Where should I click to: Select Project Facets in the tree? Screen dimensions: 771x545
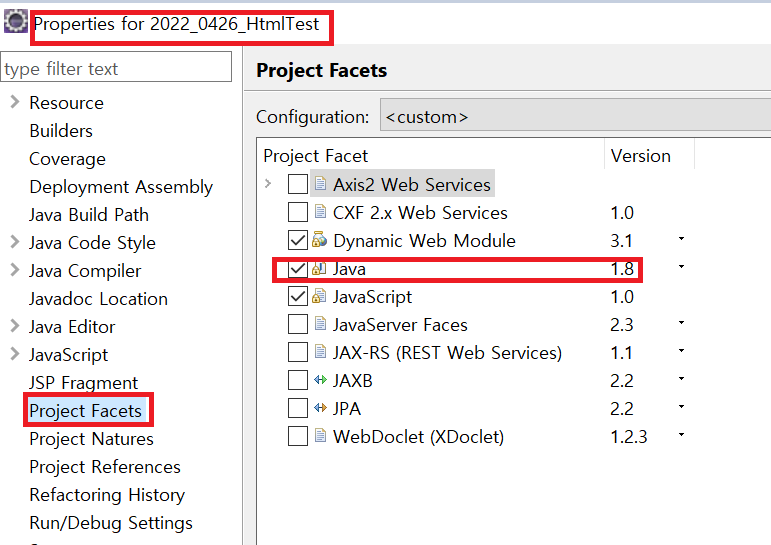(x=86, y=411)
